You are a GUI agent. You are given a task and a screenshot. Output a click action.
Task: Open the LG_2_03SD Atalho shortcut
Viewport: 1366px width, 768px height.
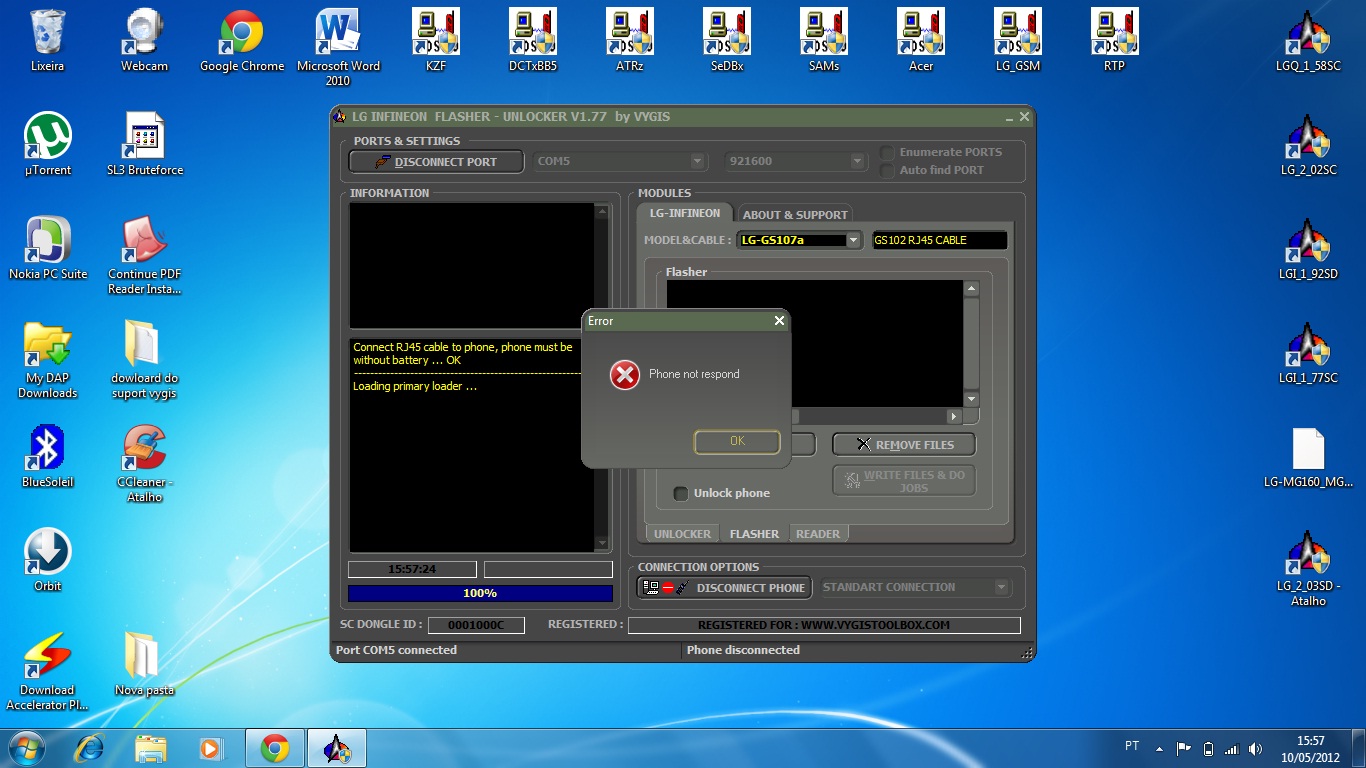point(1308,567)
